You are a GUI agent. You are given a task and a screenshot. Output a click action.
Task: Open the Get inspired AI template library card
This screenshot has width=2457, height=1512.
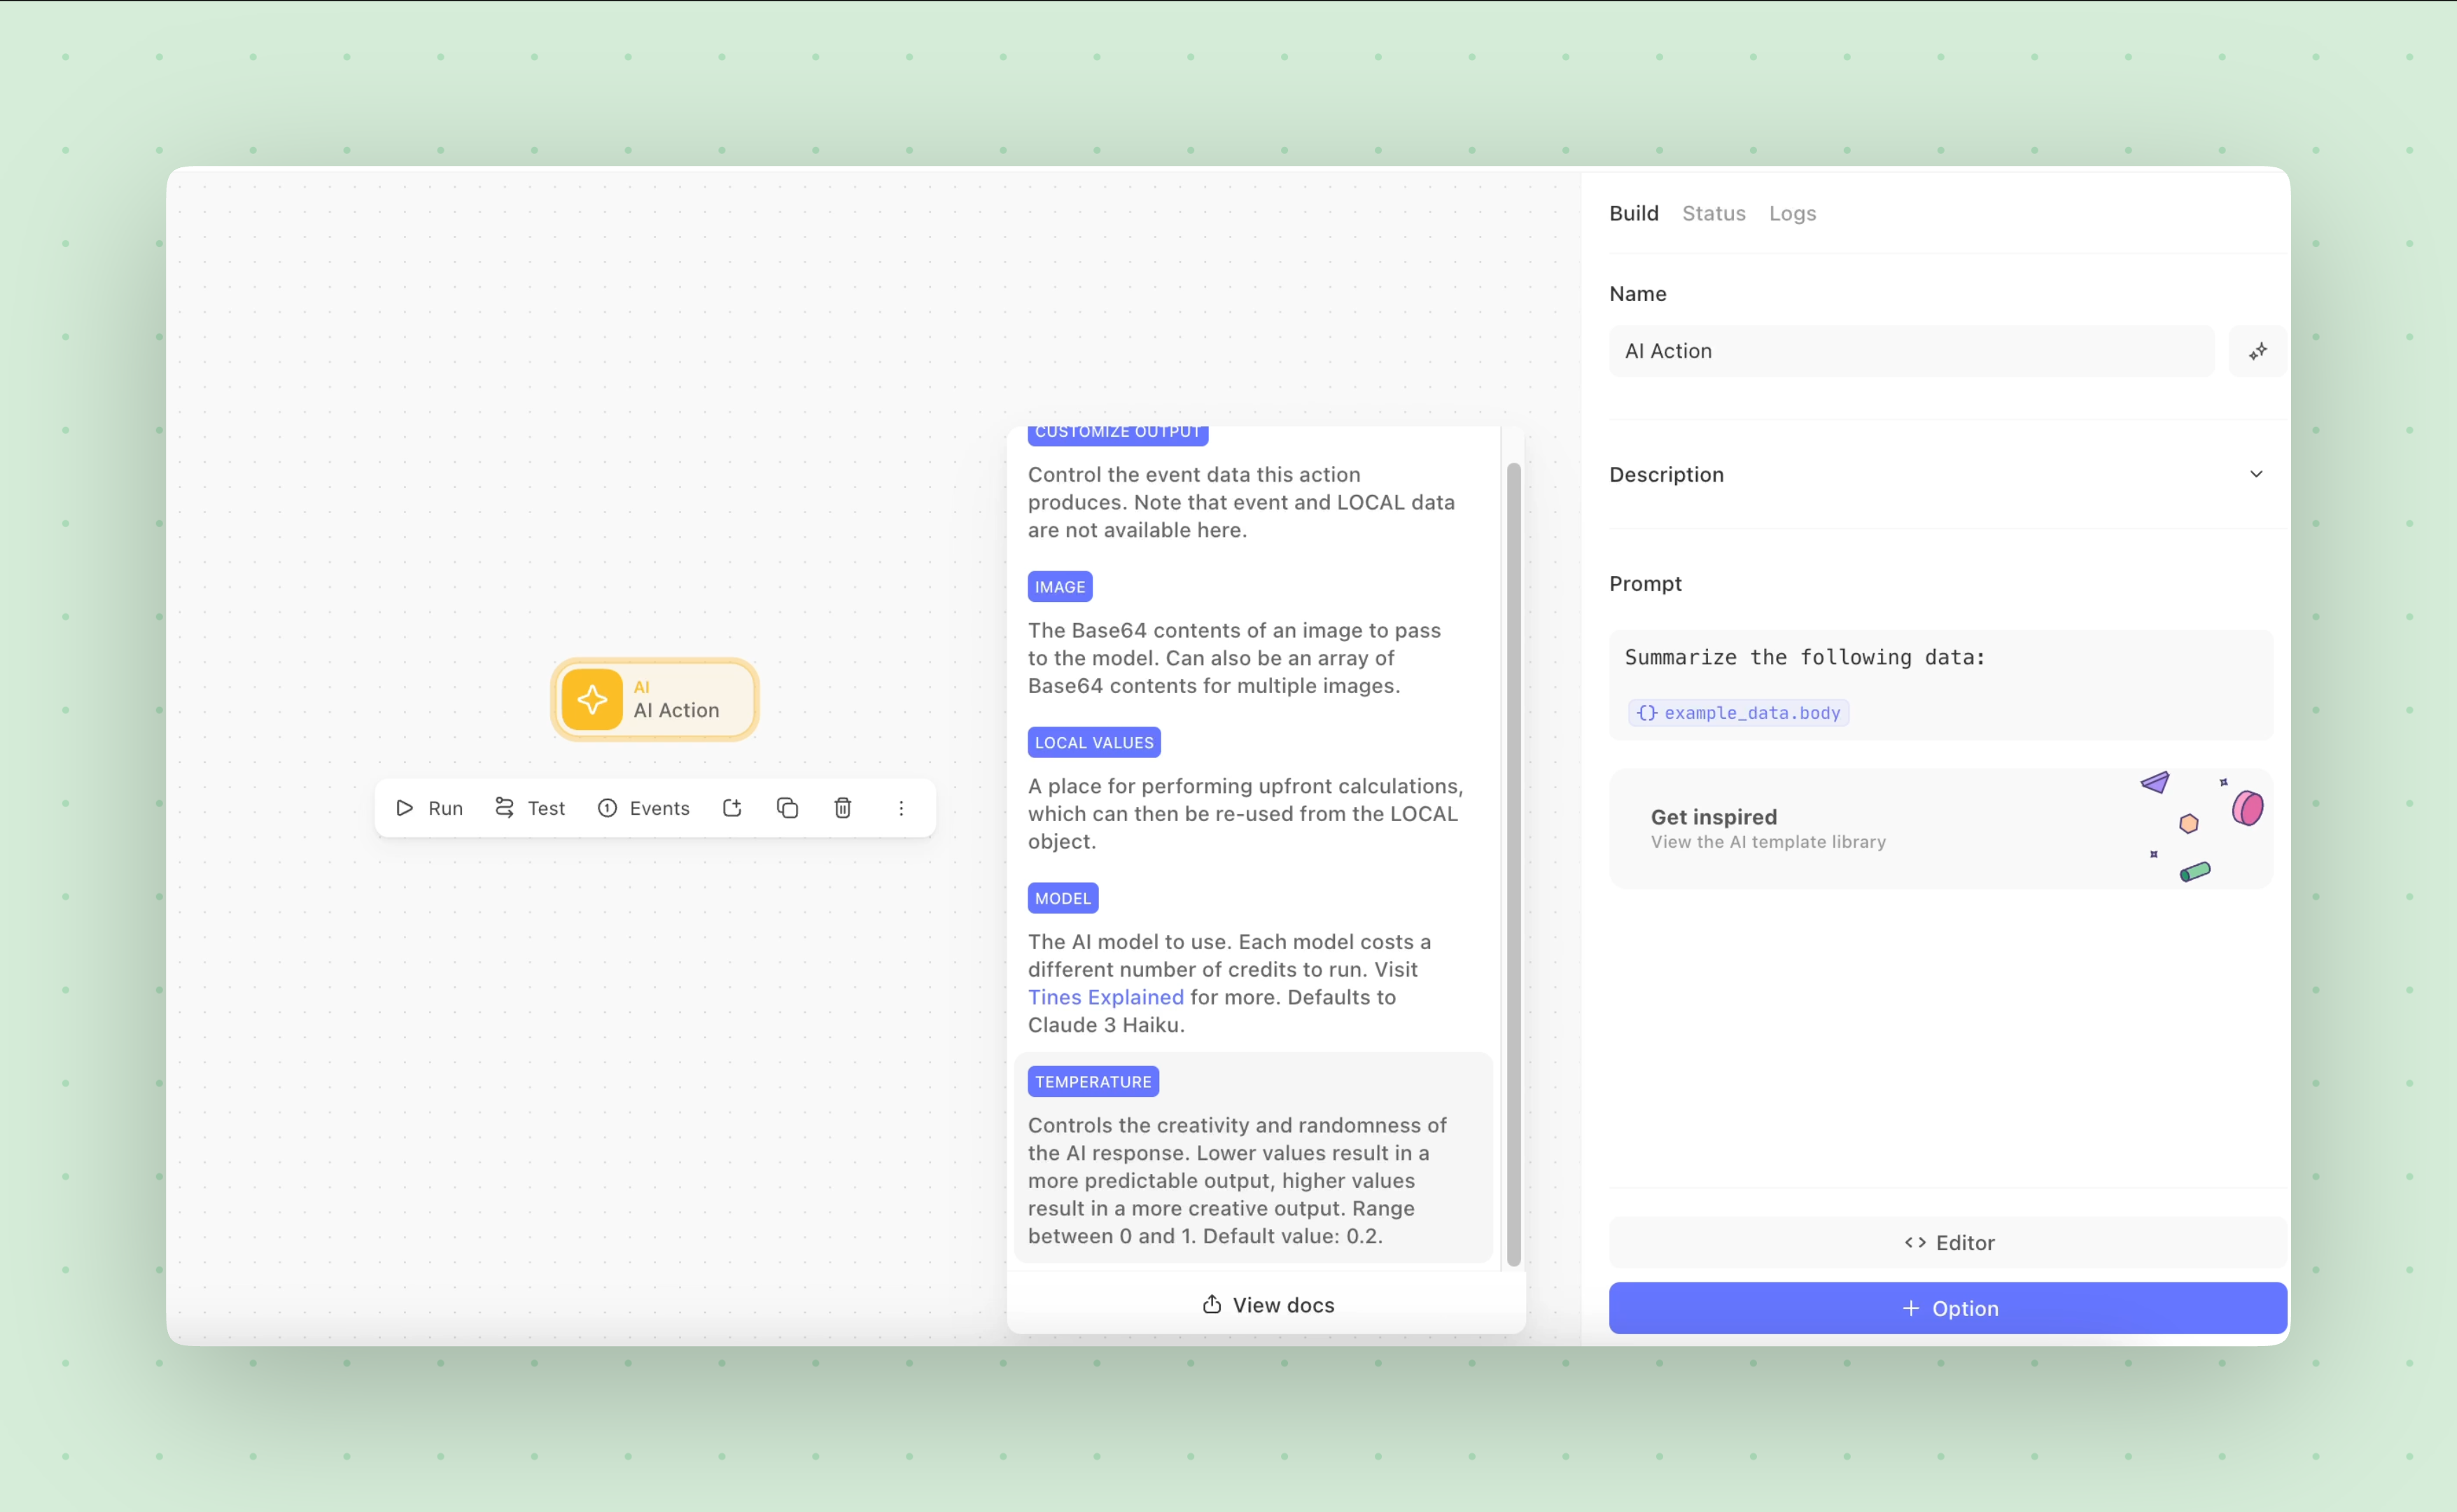coord(1941,828)
